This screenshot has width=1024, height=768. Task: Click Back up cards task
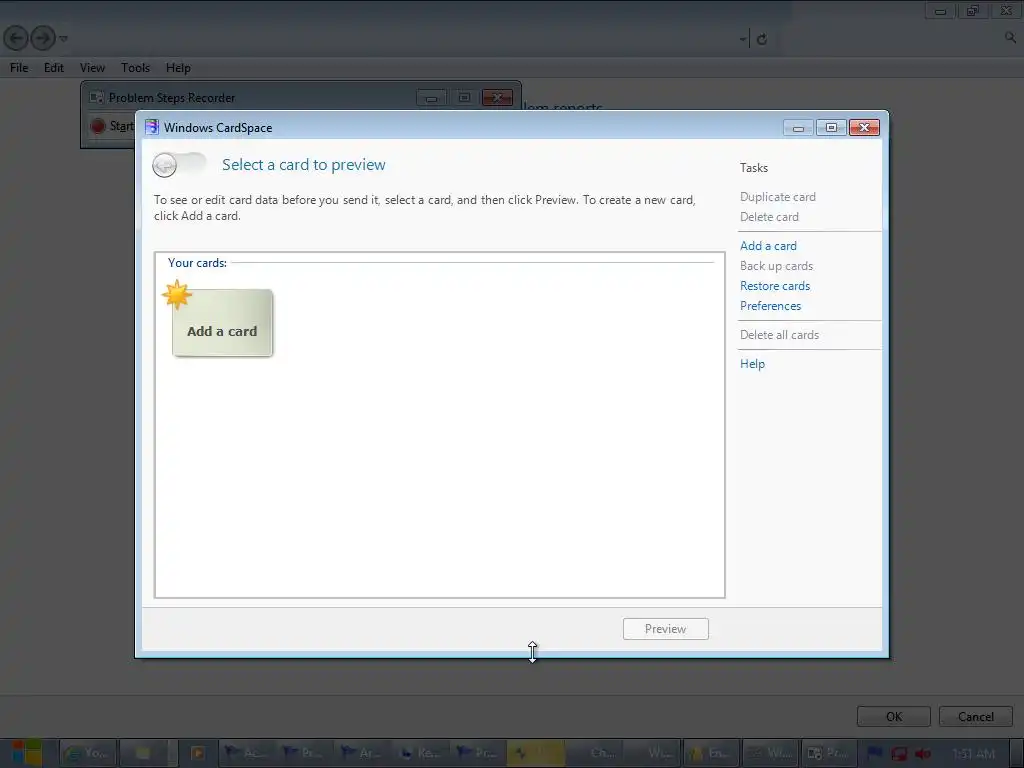[x=776, y=266]
